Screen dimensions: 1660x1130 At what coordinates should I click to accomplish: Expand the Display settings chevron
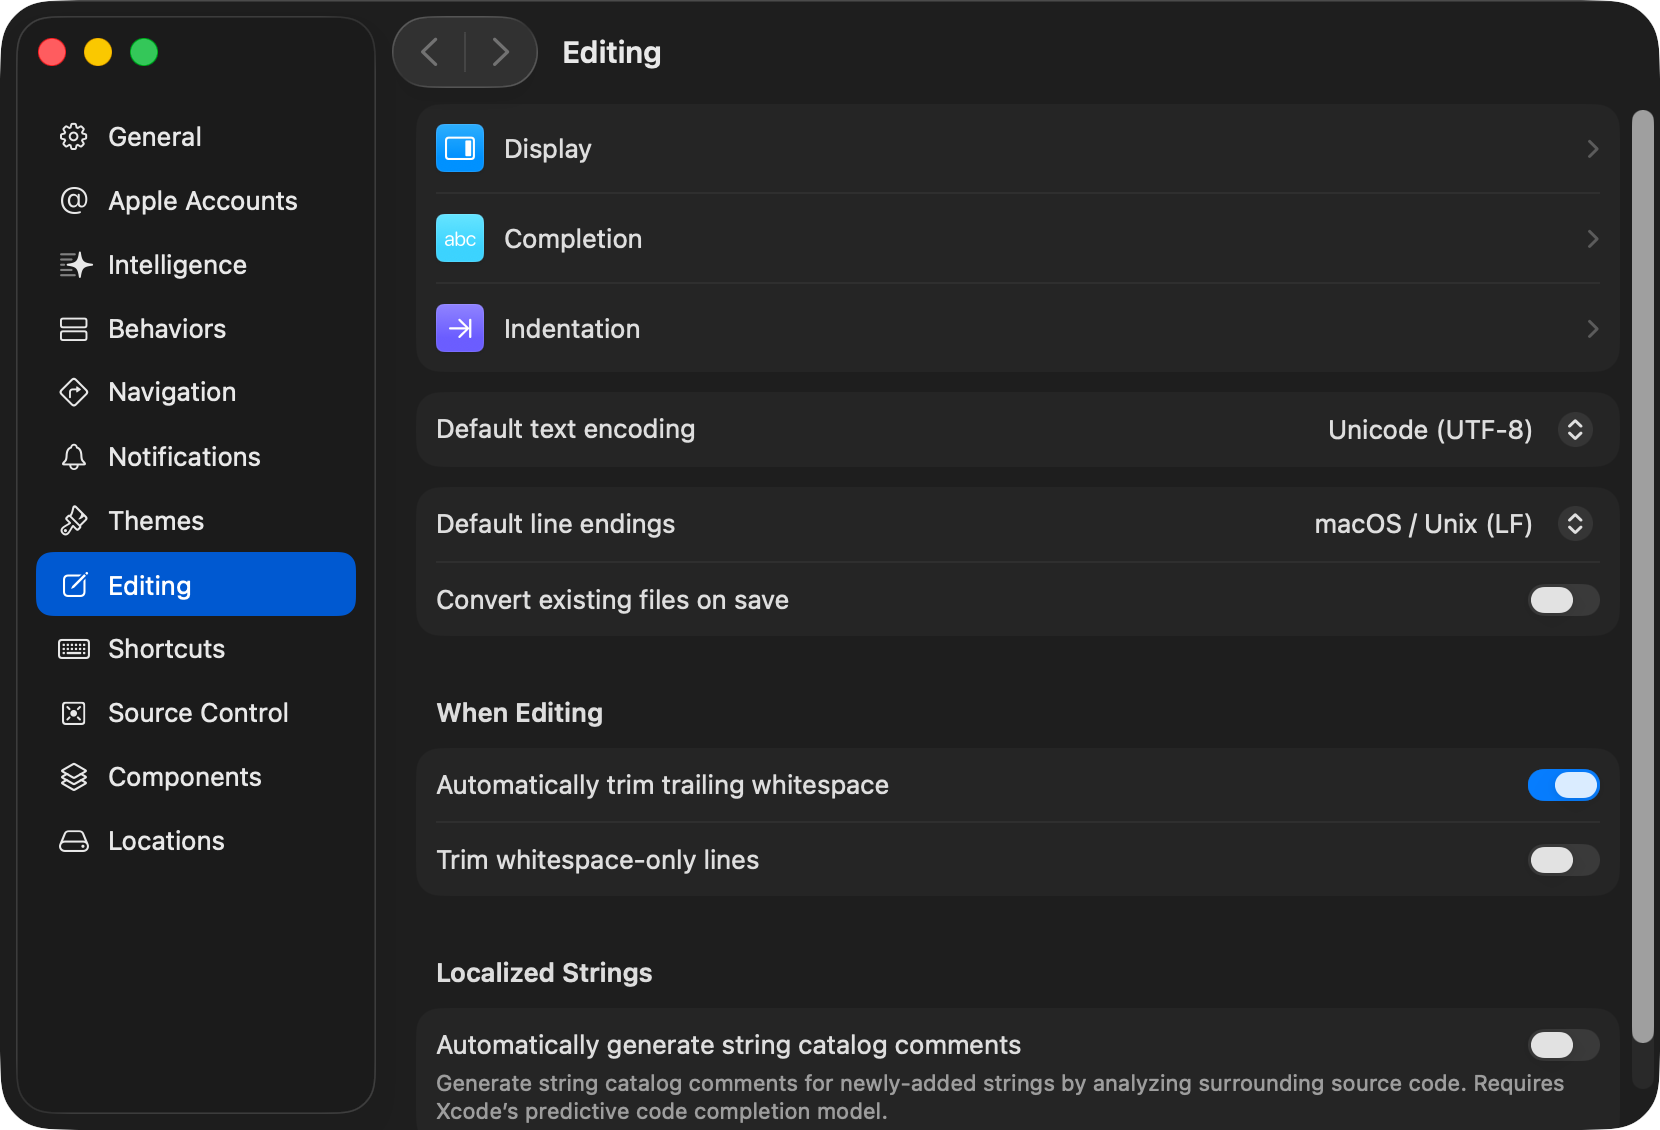(x=1592, y=149)
